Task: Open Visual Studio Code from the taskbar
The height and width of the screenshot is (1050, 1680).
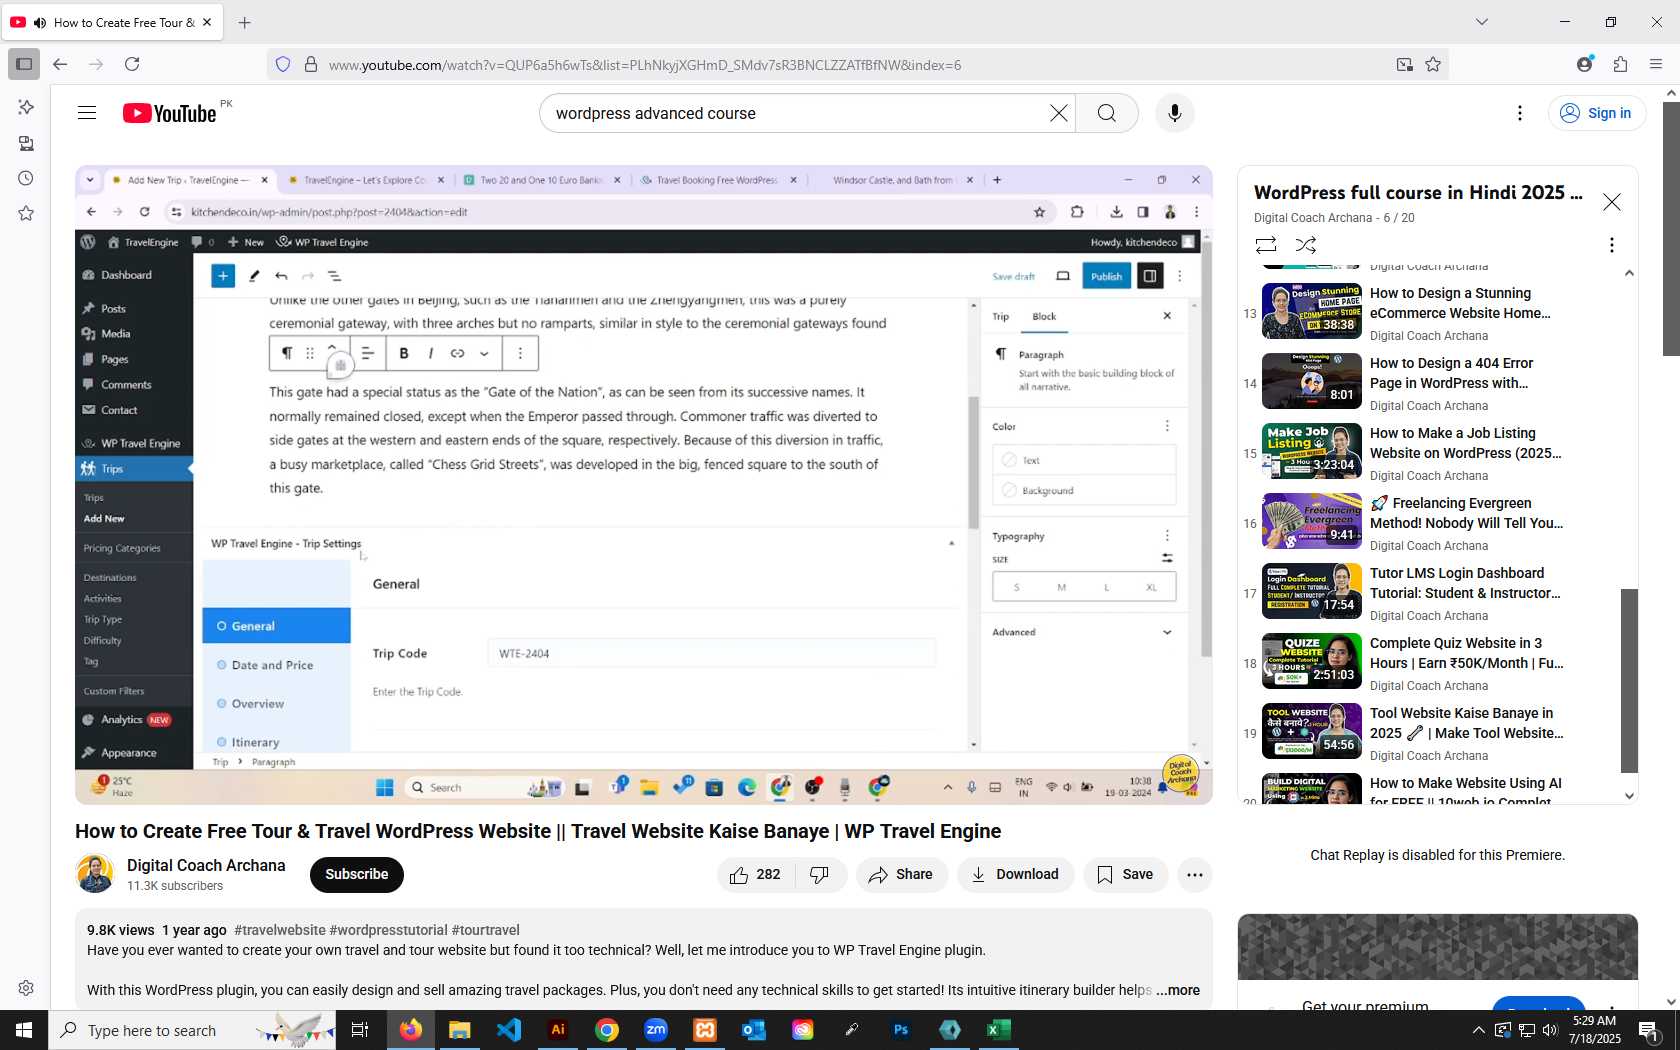Action: pos(509,1030)
